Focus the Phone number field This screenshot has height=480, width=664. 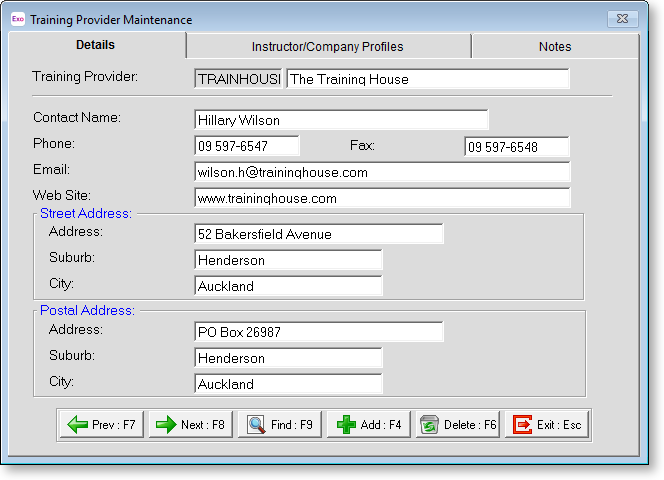click(x=246, y=146)
